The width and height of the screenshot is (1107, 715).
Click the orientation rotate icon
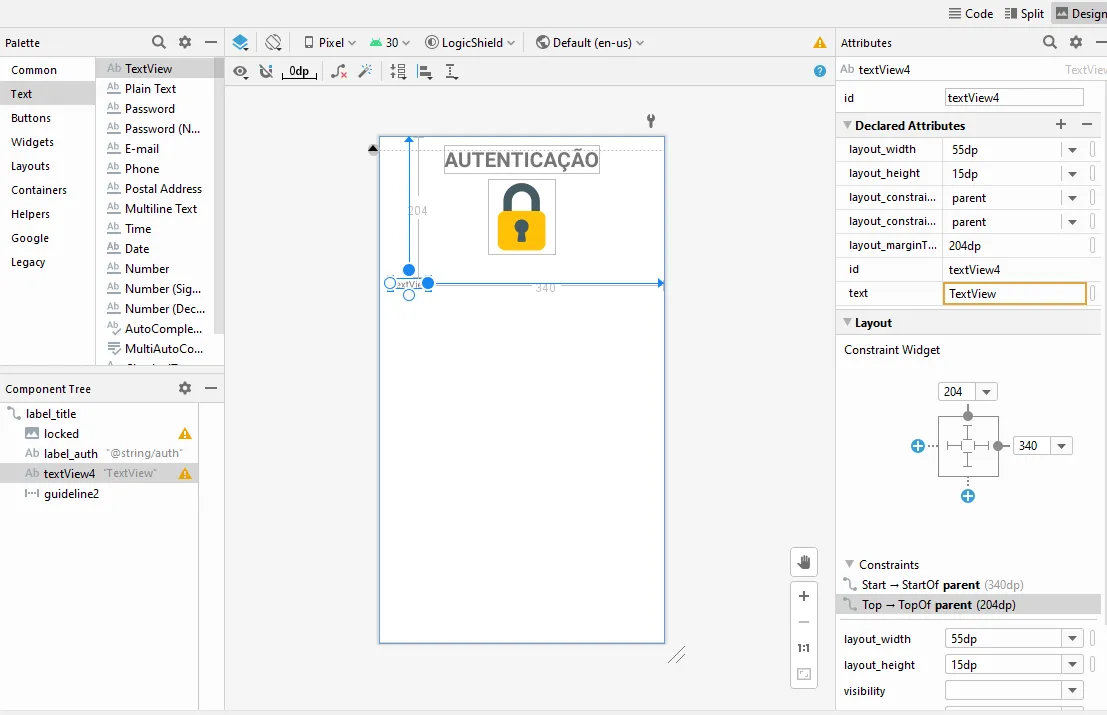(273, 43)
